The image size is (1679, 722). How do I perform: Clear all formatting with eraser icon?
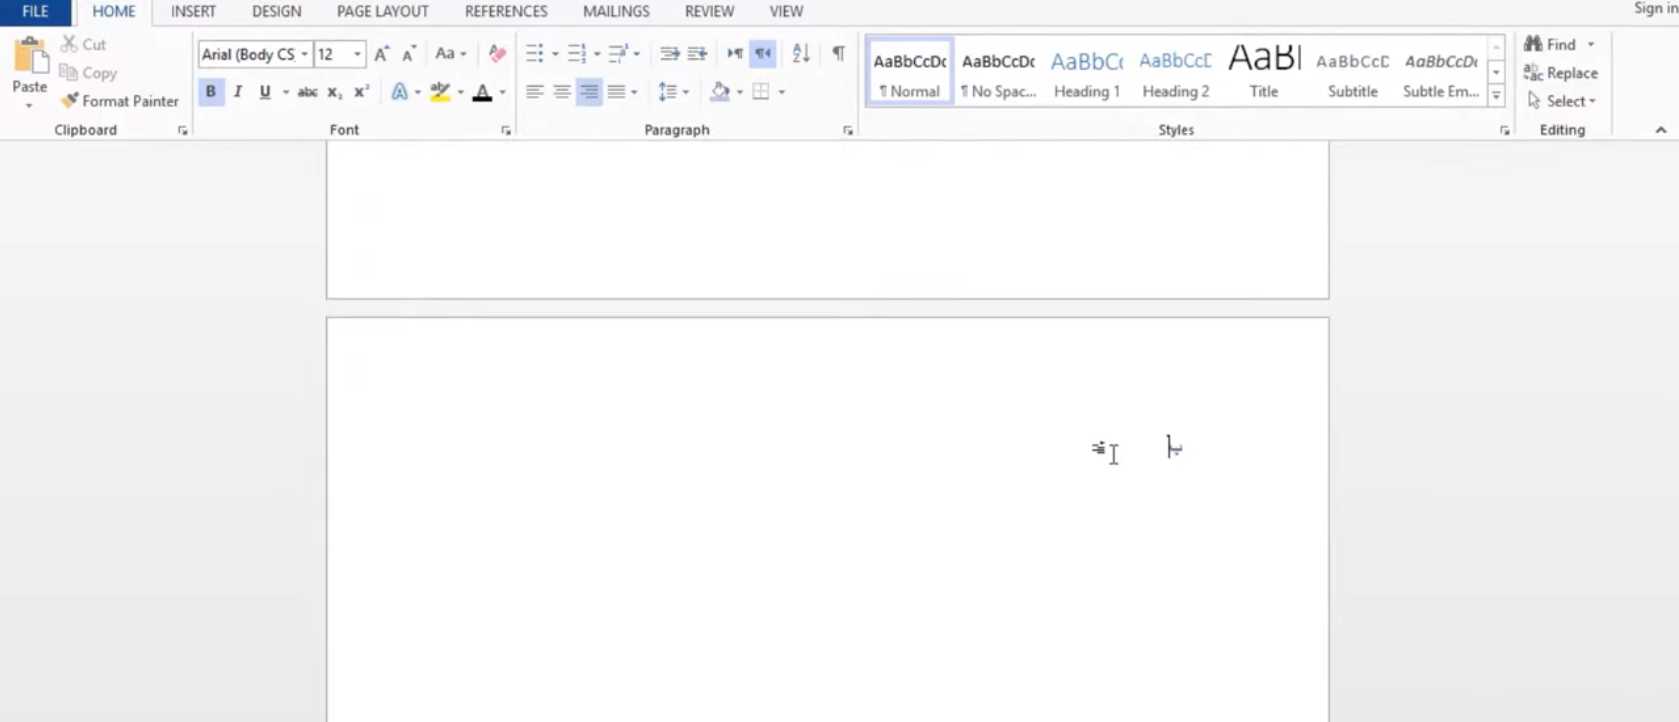[x=497, y=54]
